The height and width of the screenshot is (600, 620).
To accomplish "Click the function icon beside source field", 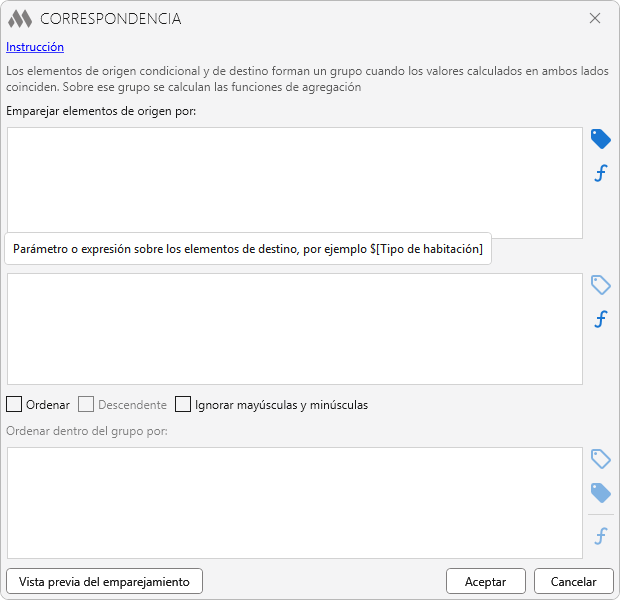I will coord(601,173).
